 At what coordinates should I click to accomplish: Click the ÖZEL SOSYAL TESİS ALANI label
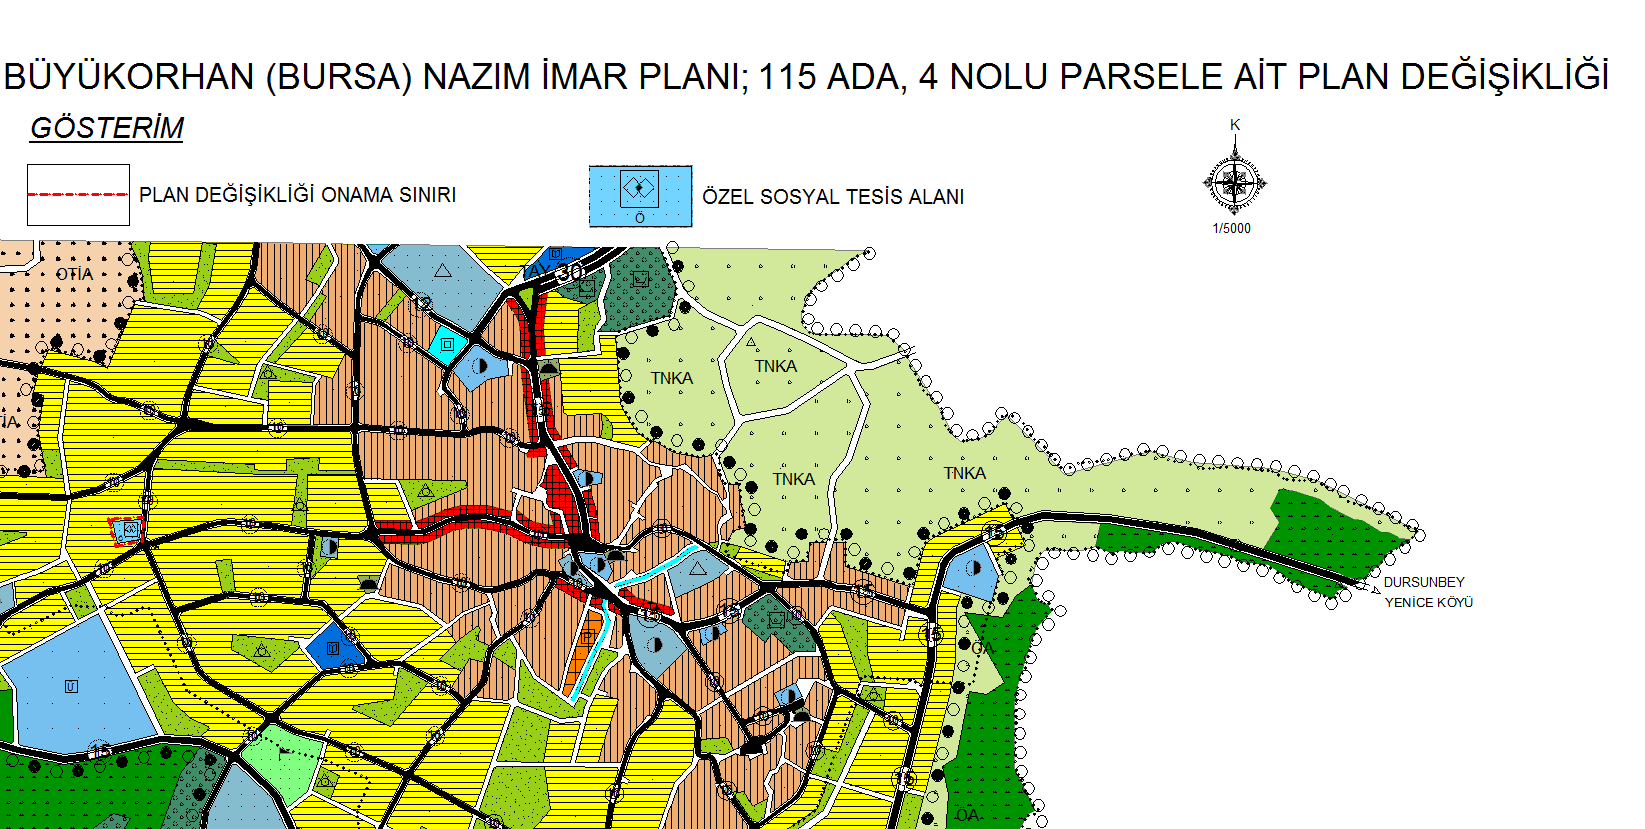coord(833,197)
